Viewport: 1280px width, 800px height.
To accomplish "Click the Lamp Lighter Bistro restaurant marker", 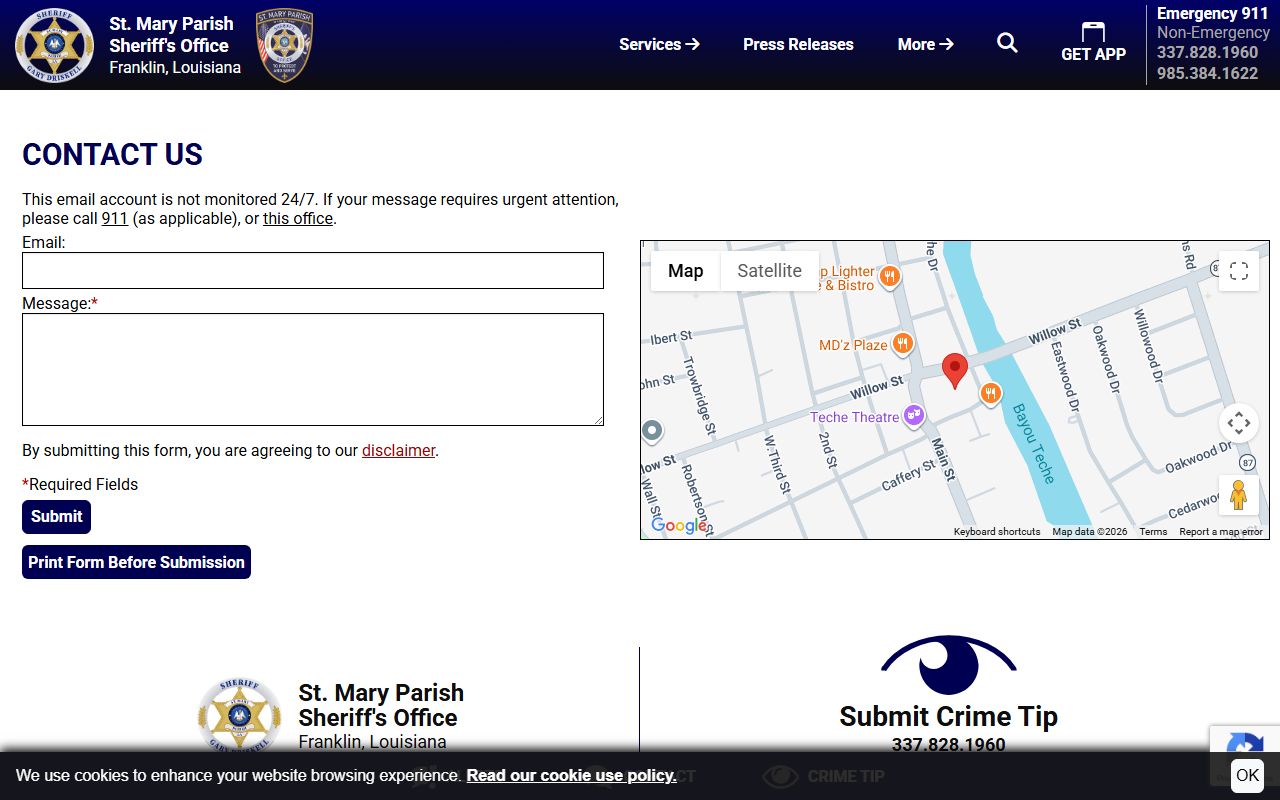I will click(888, 275).
